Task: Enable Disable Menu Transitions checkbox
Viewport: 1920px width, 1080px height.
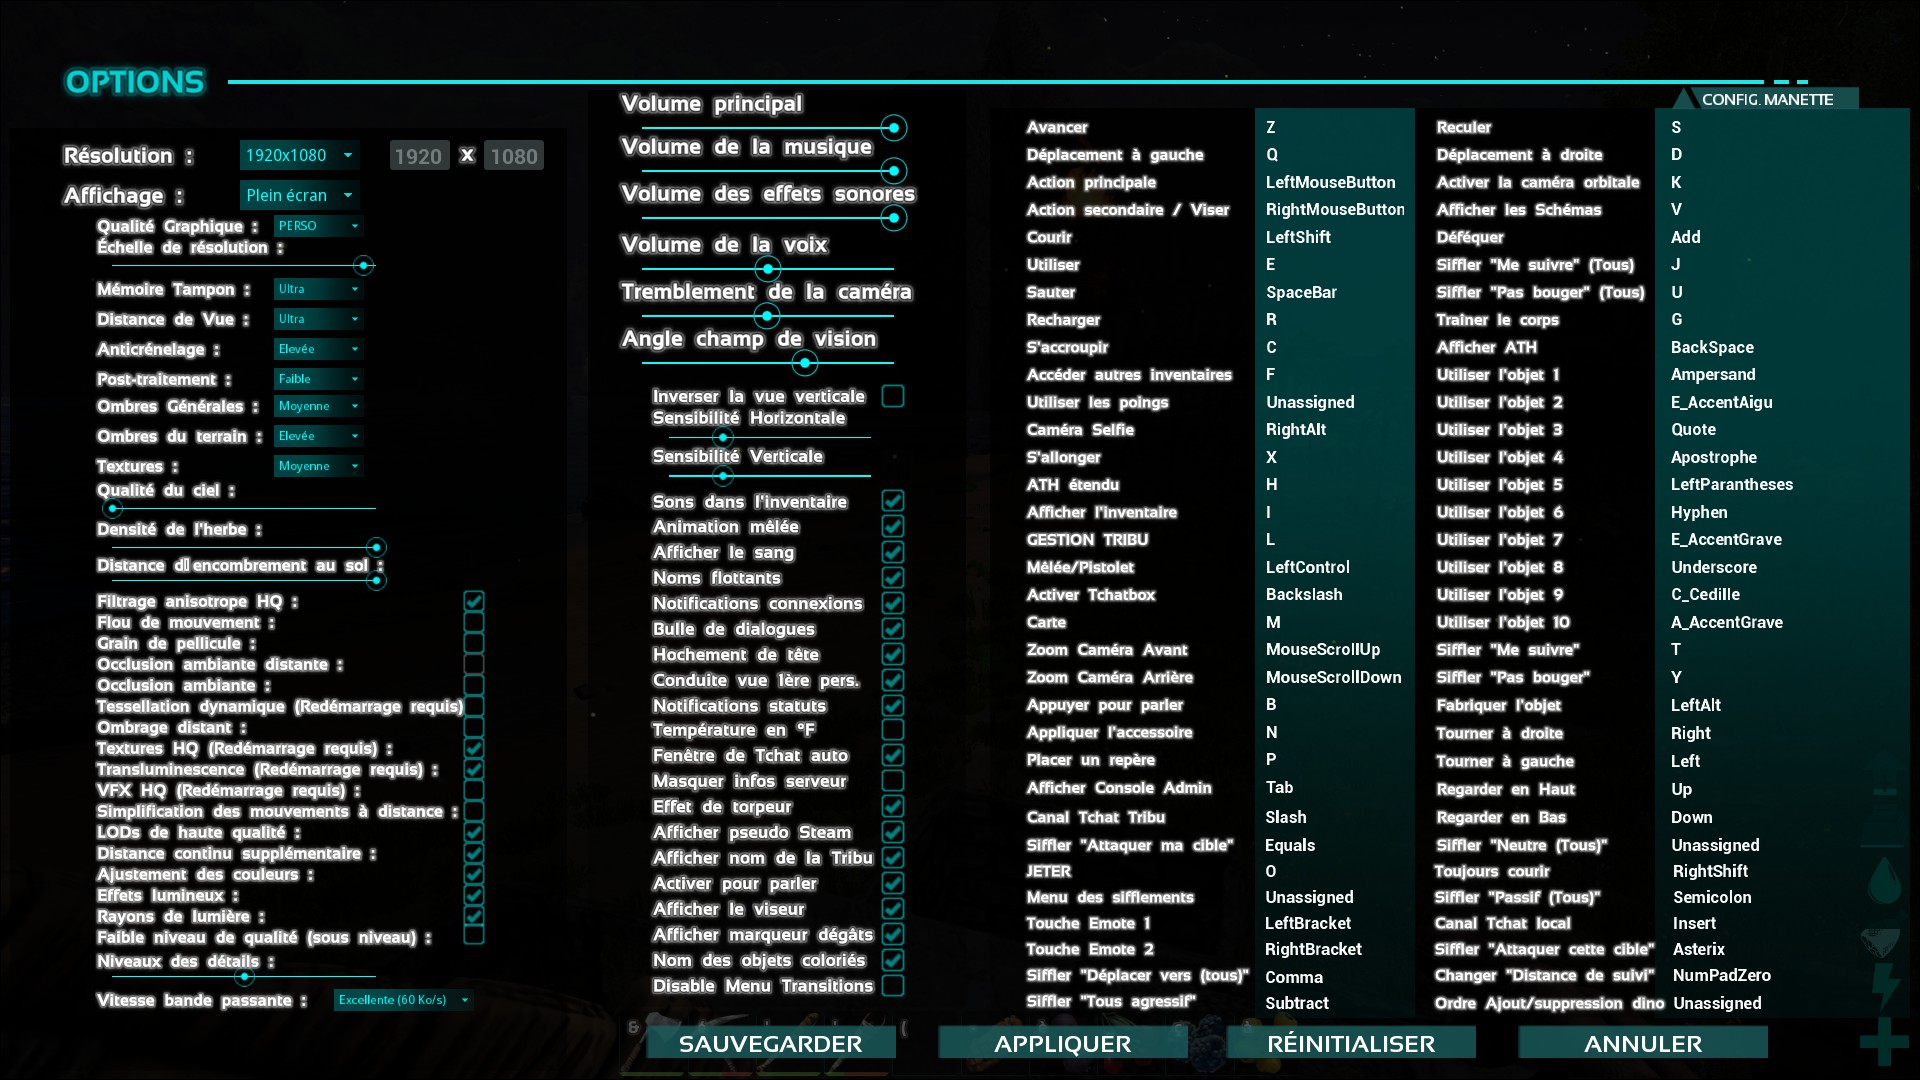Action: click(x=893, y=986)
